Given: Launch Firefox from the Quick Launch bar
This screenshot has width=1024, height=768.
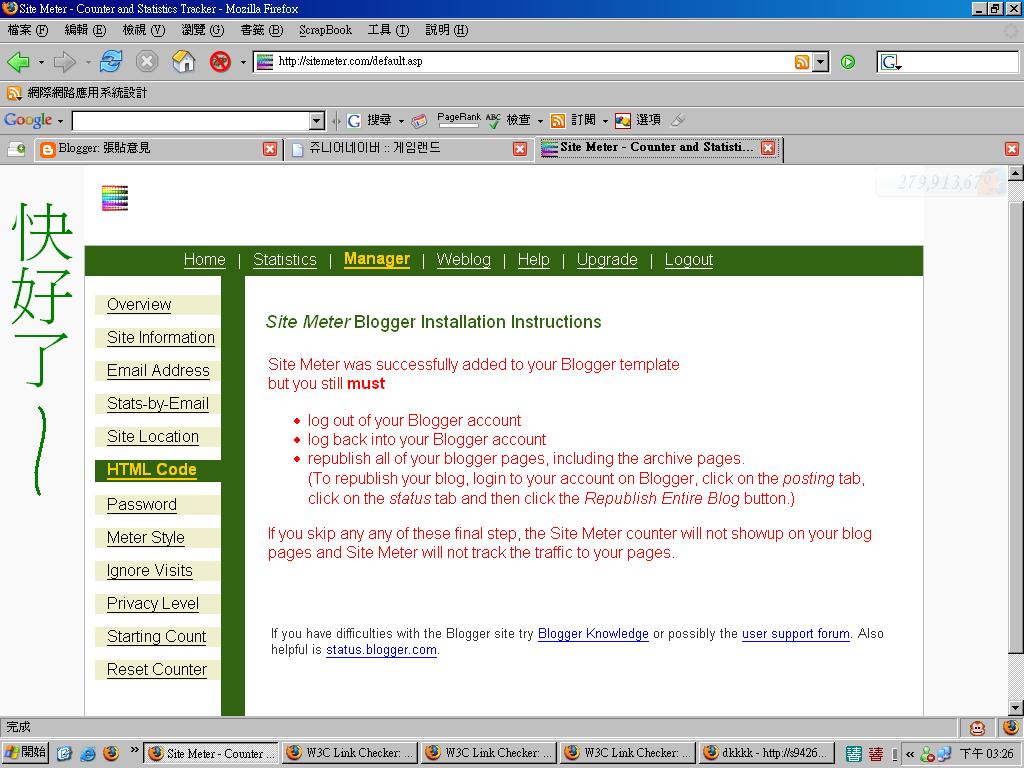Looking at the screenshot, I should tap(111, 754).
